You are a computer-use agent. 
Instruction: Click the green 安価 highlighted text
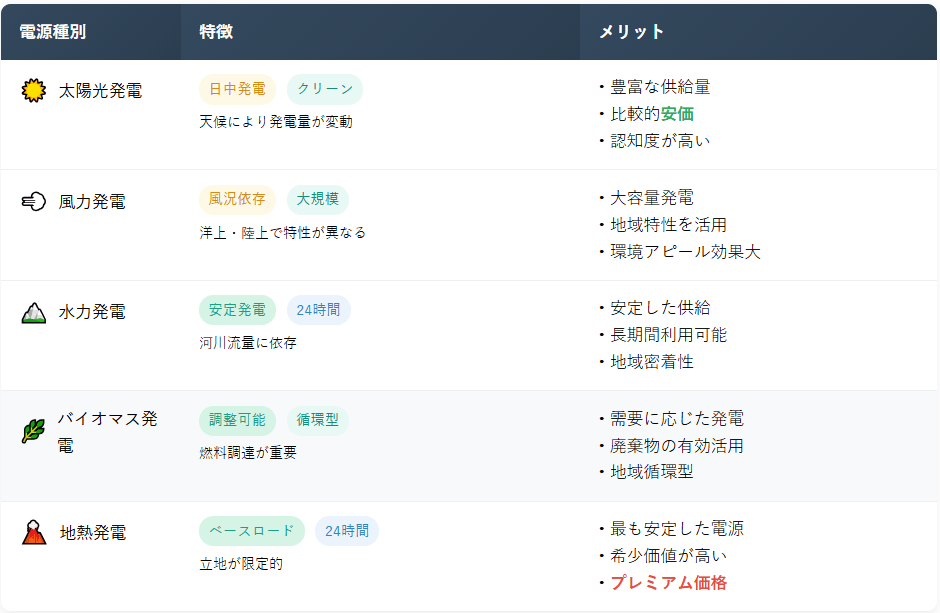[x=677, y=114]
